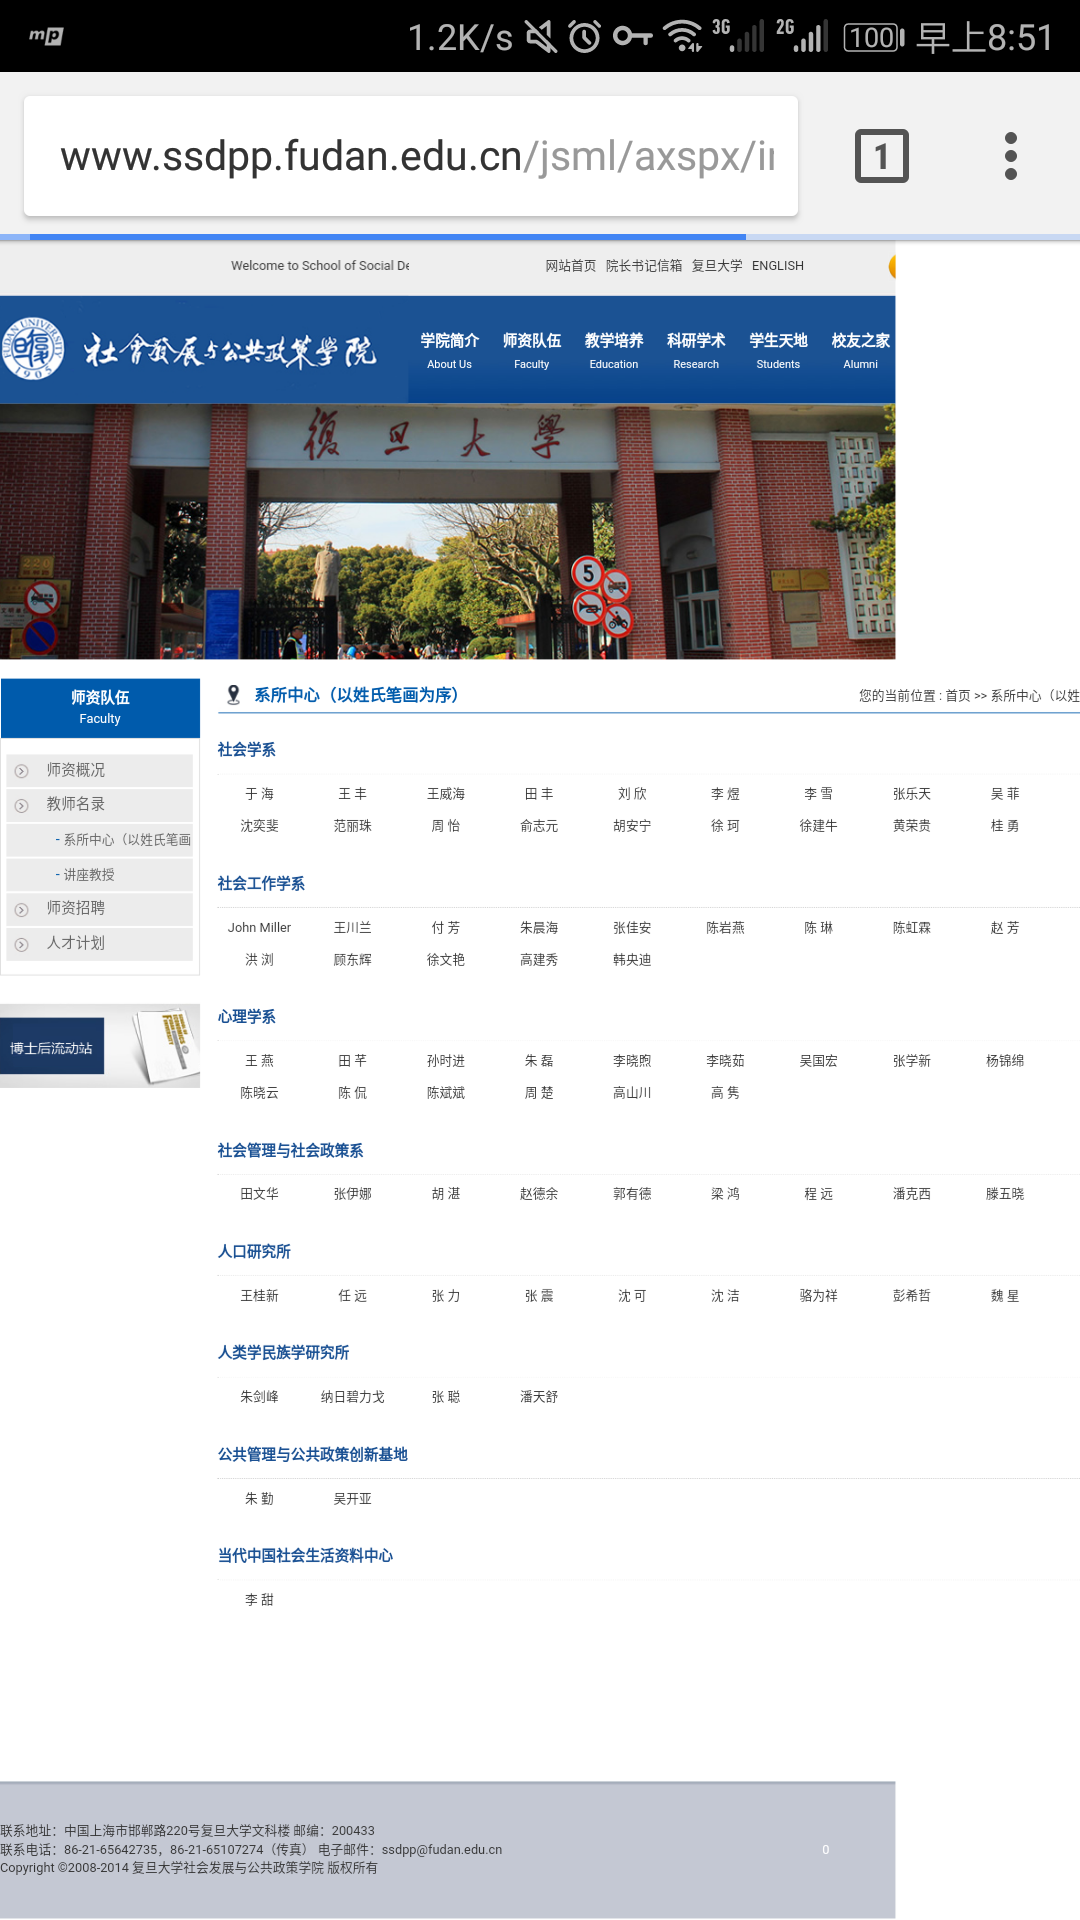Tap the URL address bar

[x=411, y=156]
